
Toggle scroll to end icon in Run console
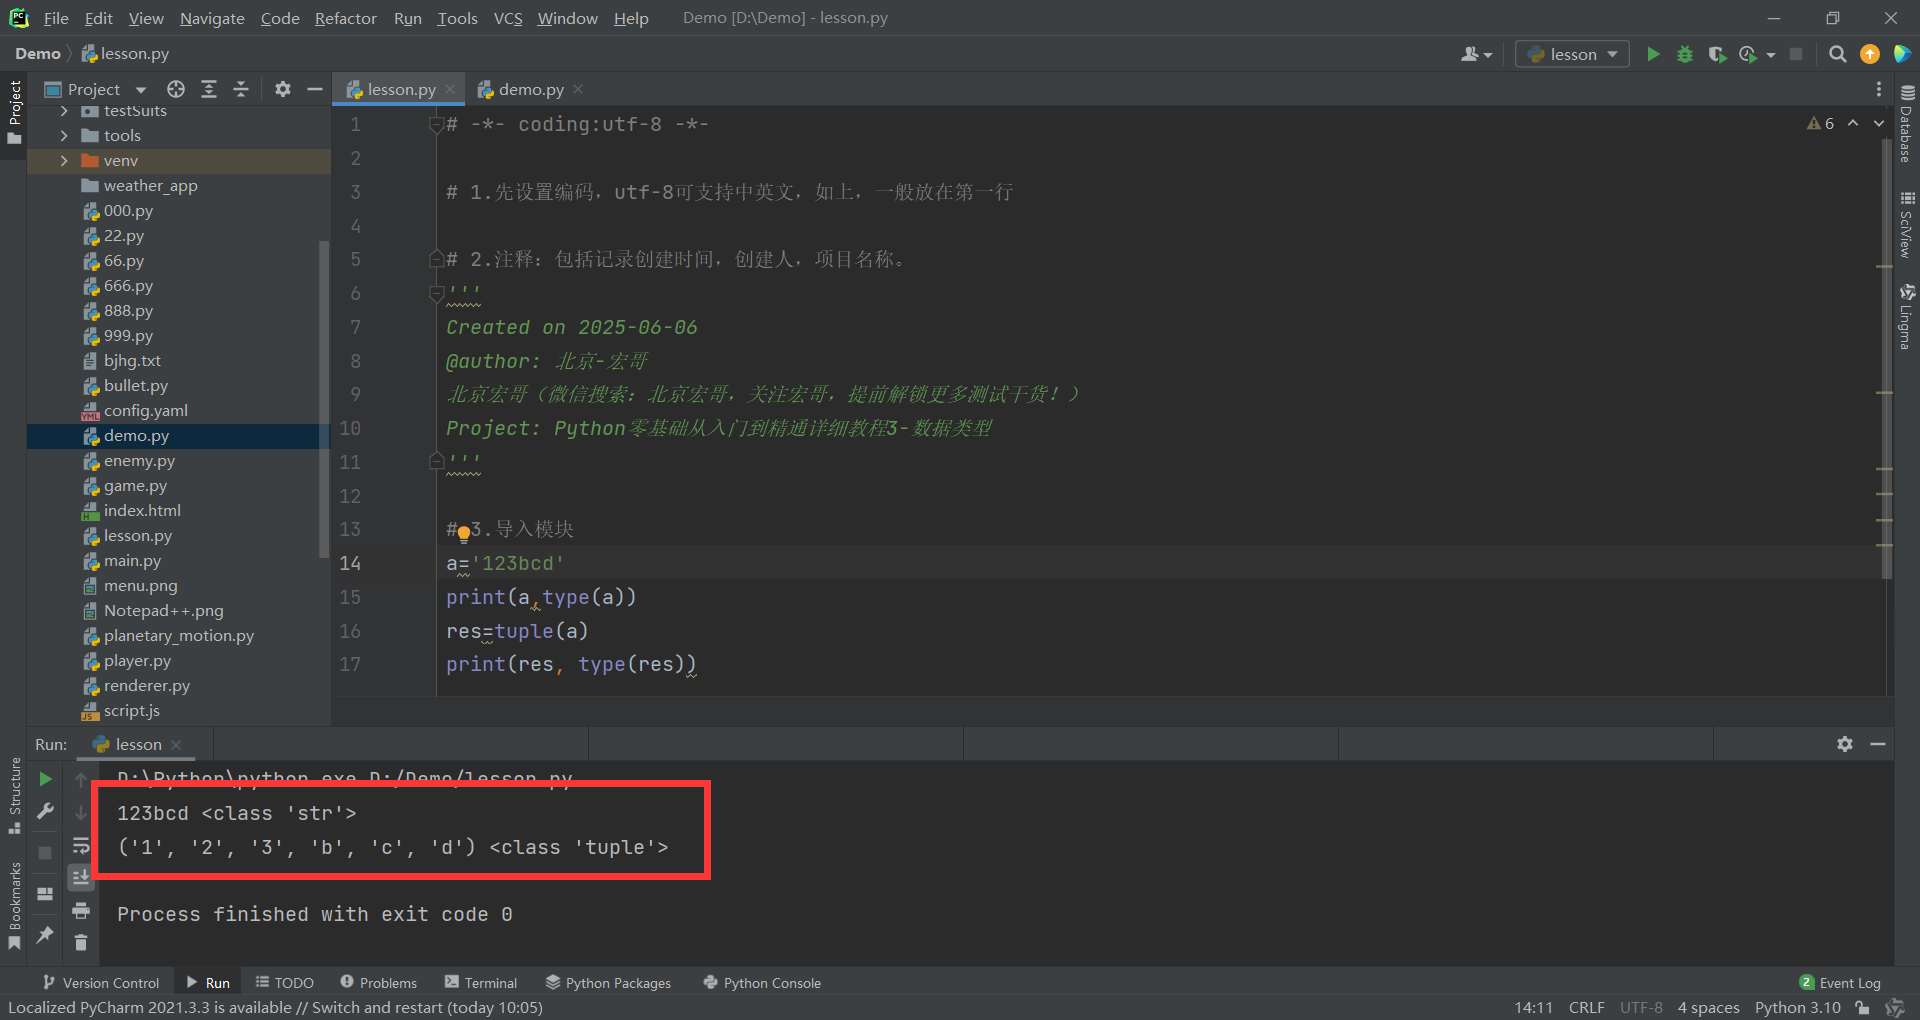coord(81,877)
